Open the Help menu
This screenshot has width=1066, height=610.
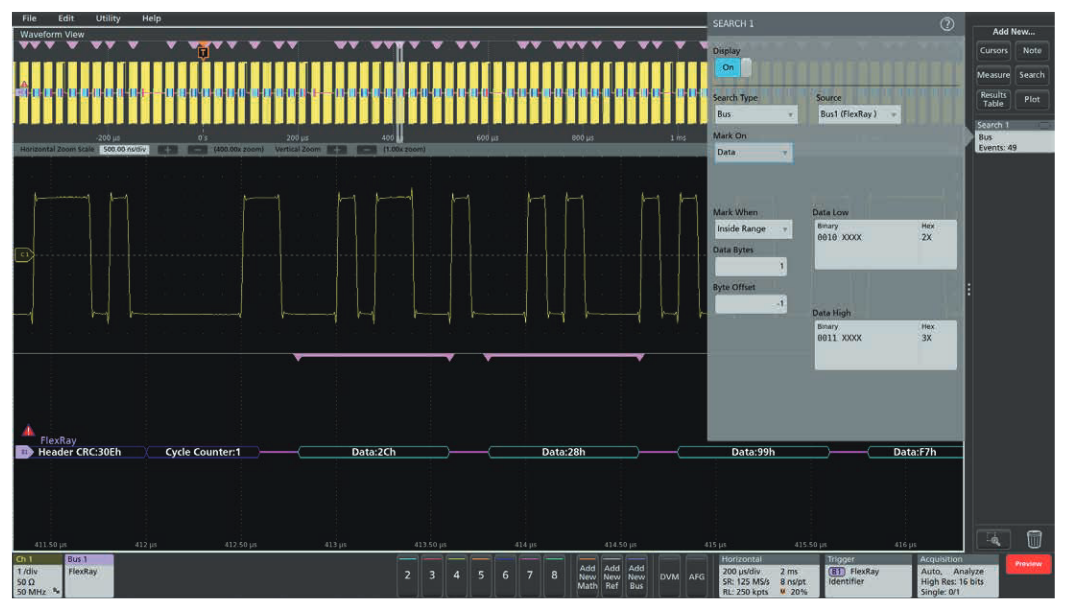[151, 18]
